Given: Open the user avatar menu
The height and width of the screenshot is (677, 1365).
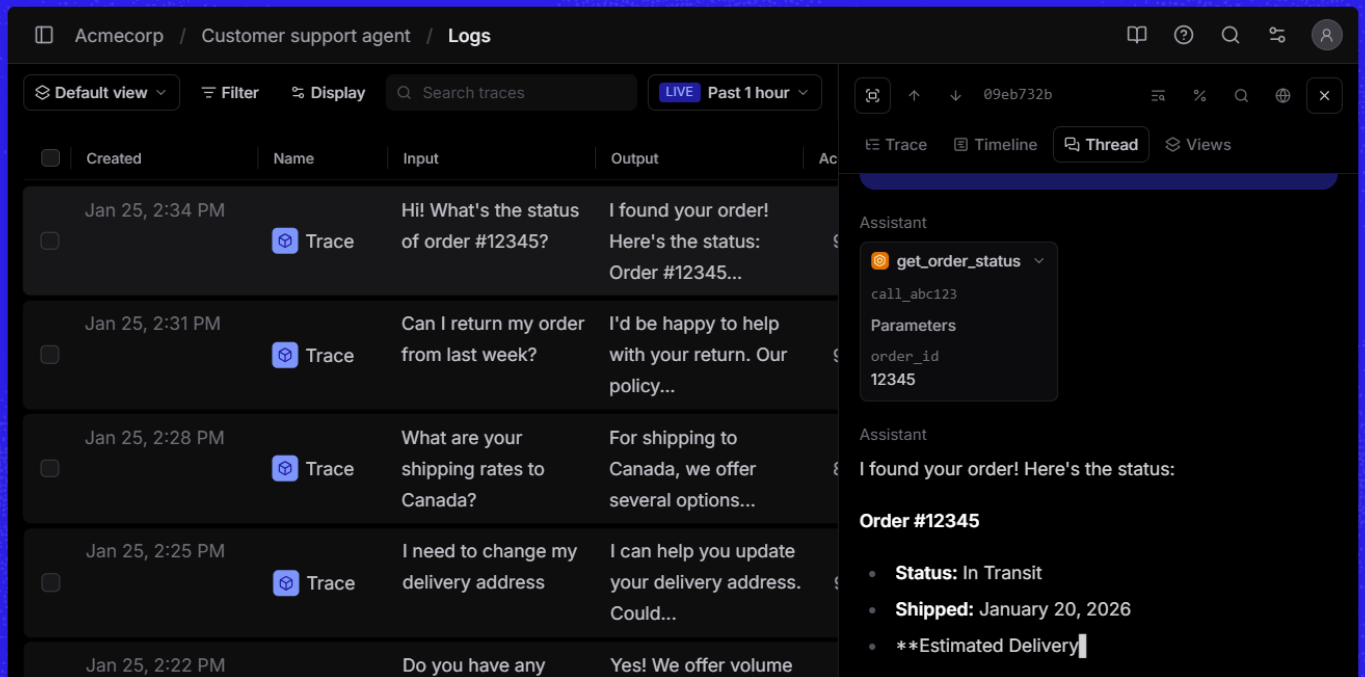Looking at the screenshot, I should 1327,35.
